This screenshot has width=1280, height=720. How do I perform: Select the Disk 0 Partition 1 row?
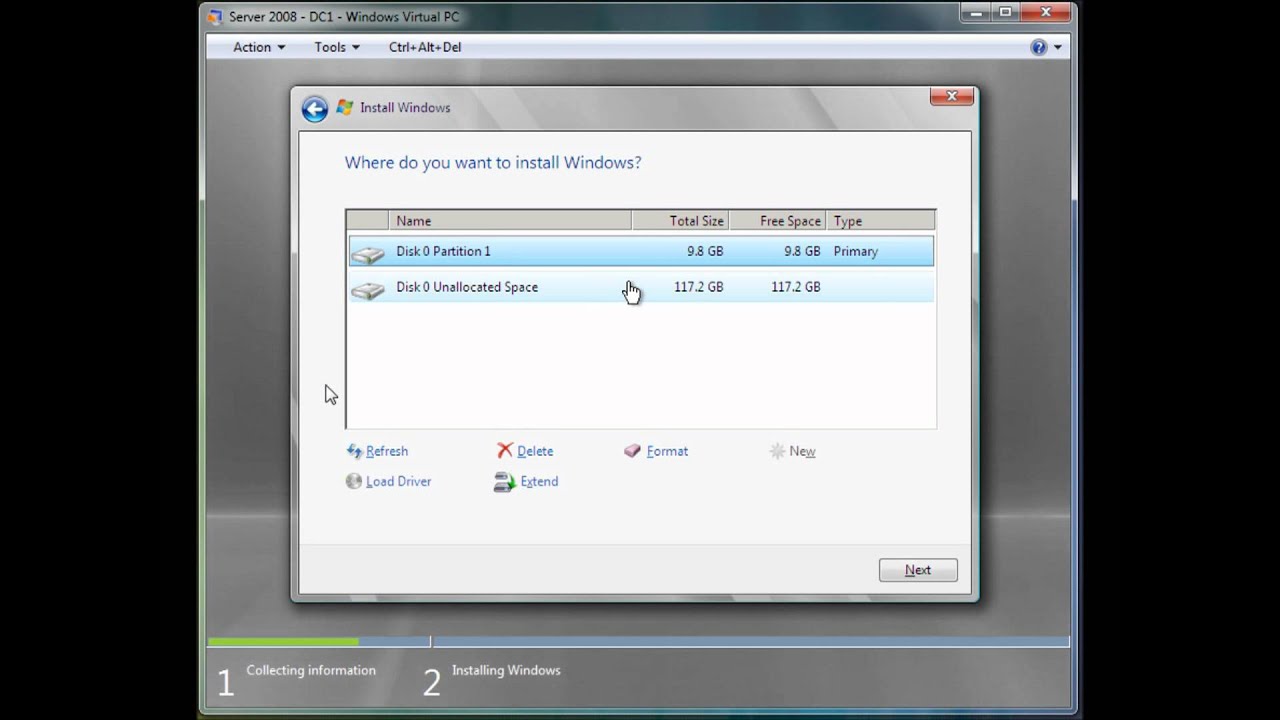[641, 251]
